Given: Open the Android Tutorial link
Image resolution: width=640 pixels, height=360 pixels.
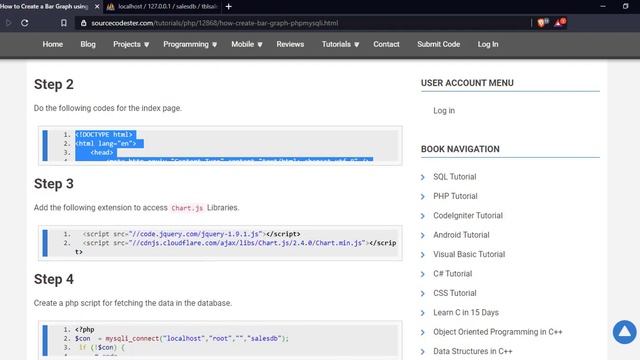Looking at the screenshot, I should 461,235.
